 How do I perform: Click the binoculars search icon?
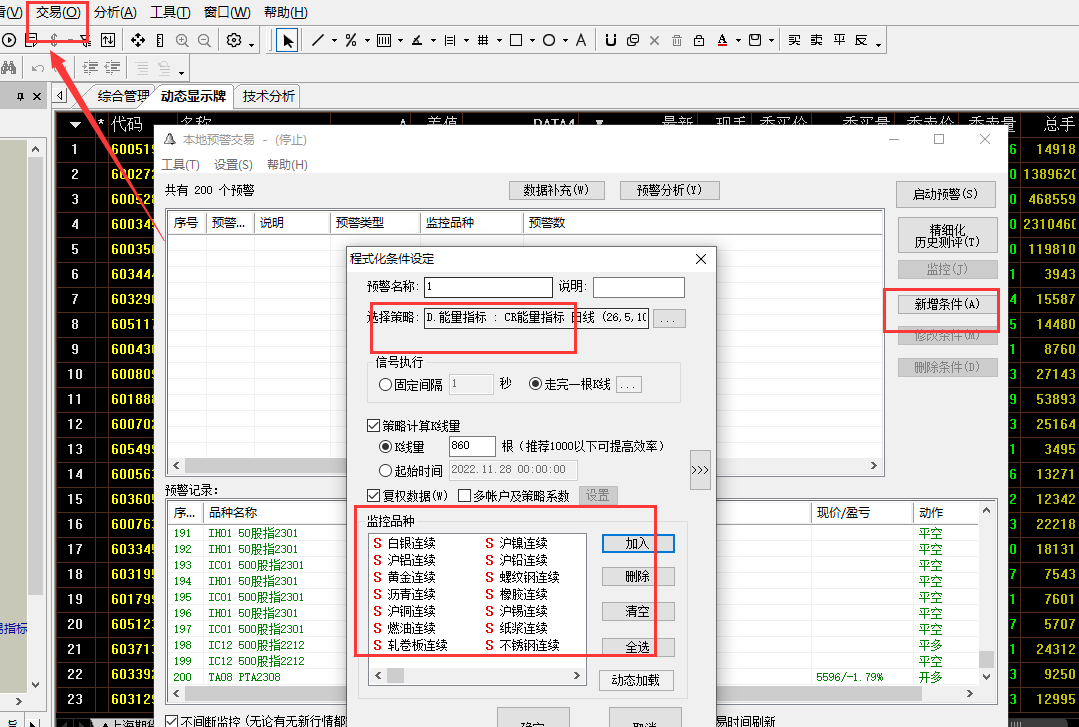pos(8,68)
